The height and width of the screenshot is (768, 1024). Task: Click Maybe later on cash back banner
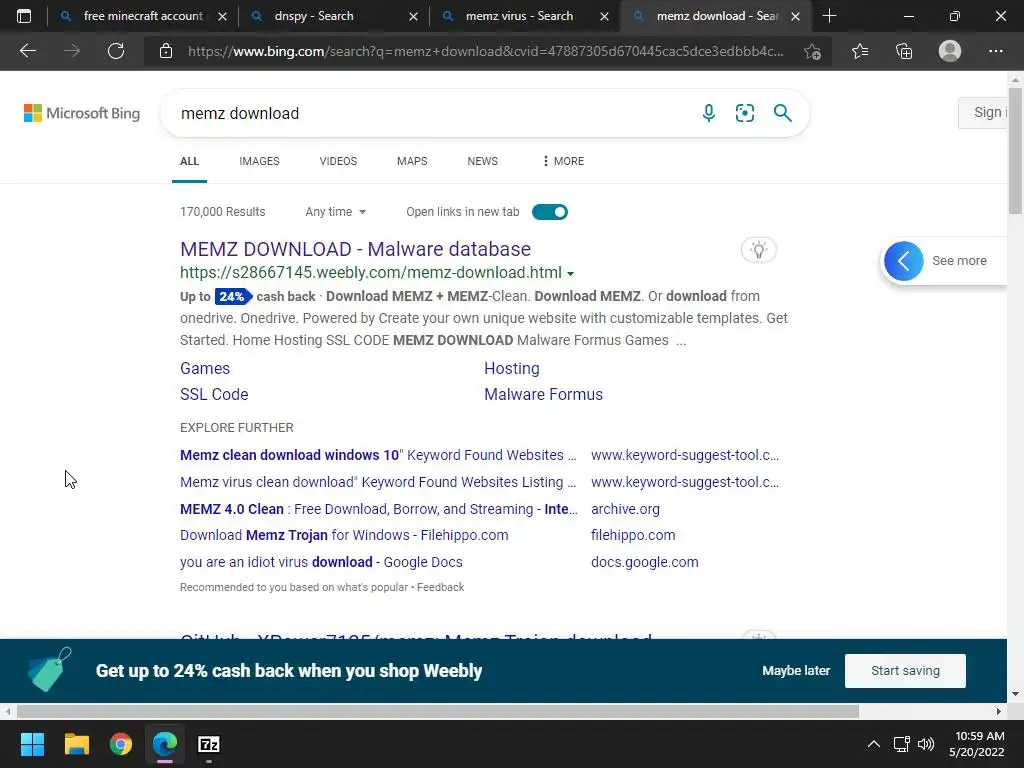click(796, 671)
